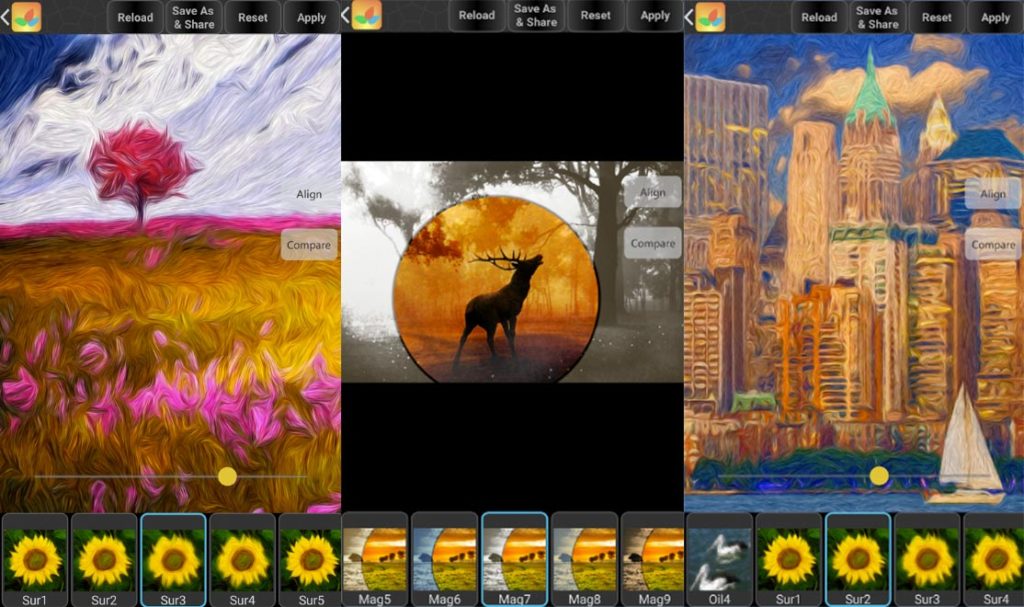Open app logo icon in right screen

click(710, 17)
